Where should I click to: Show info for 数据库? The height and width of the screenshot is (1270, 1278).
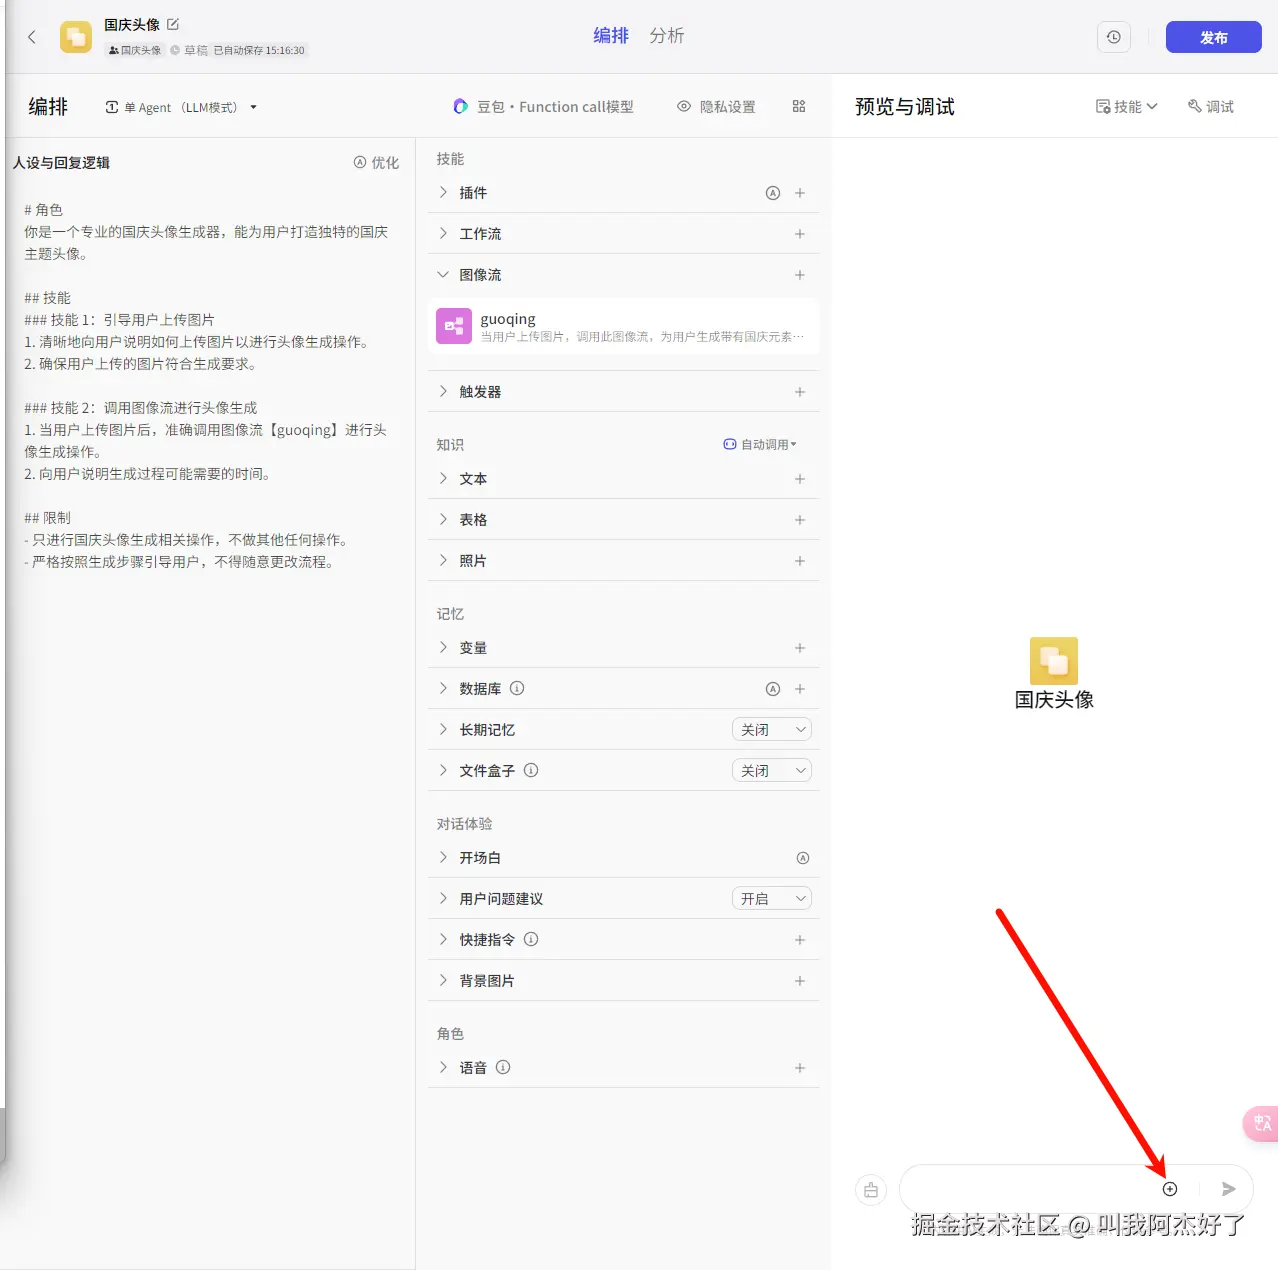point(517,688)
